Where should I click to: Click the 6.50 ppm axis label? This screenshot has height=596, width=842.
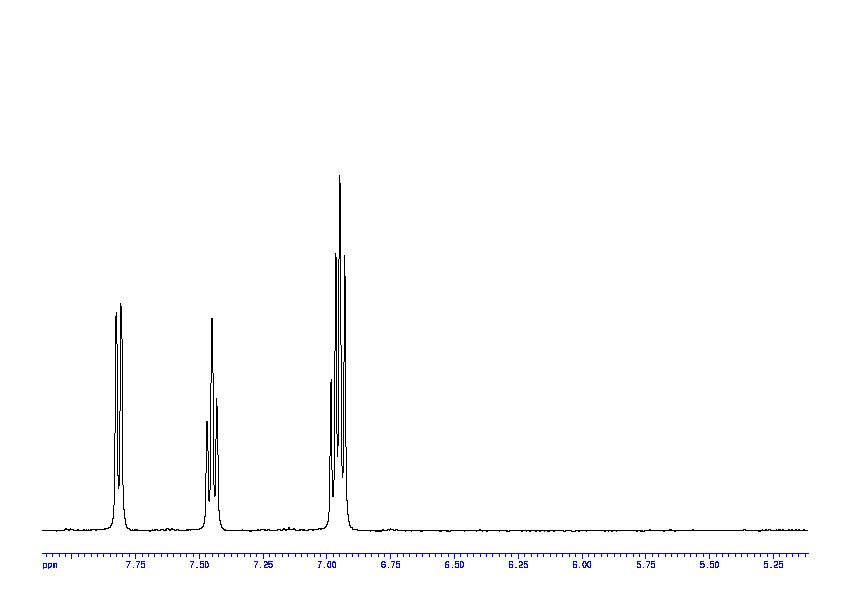[x=454, y=565]
